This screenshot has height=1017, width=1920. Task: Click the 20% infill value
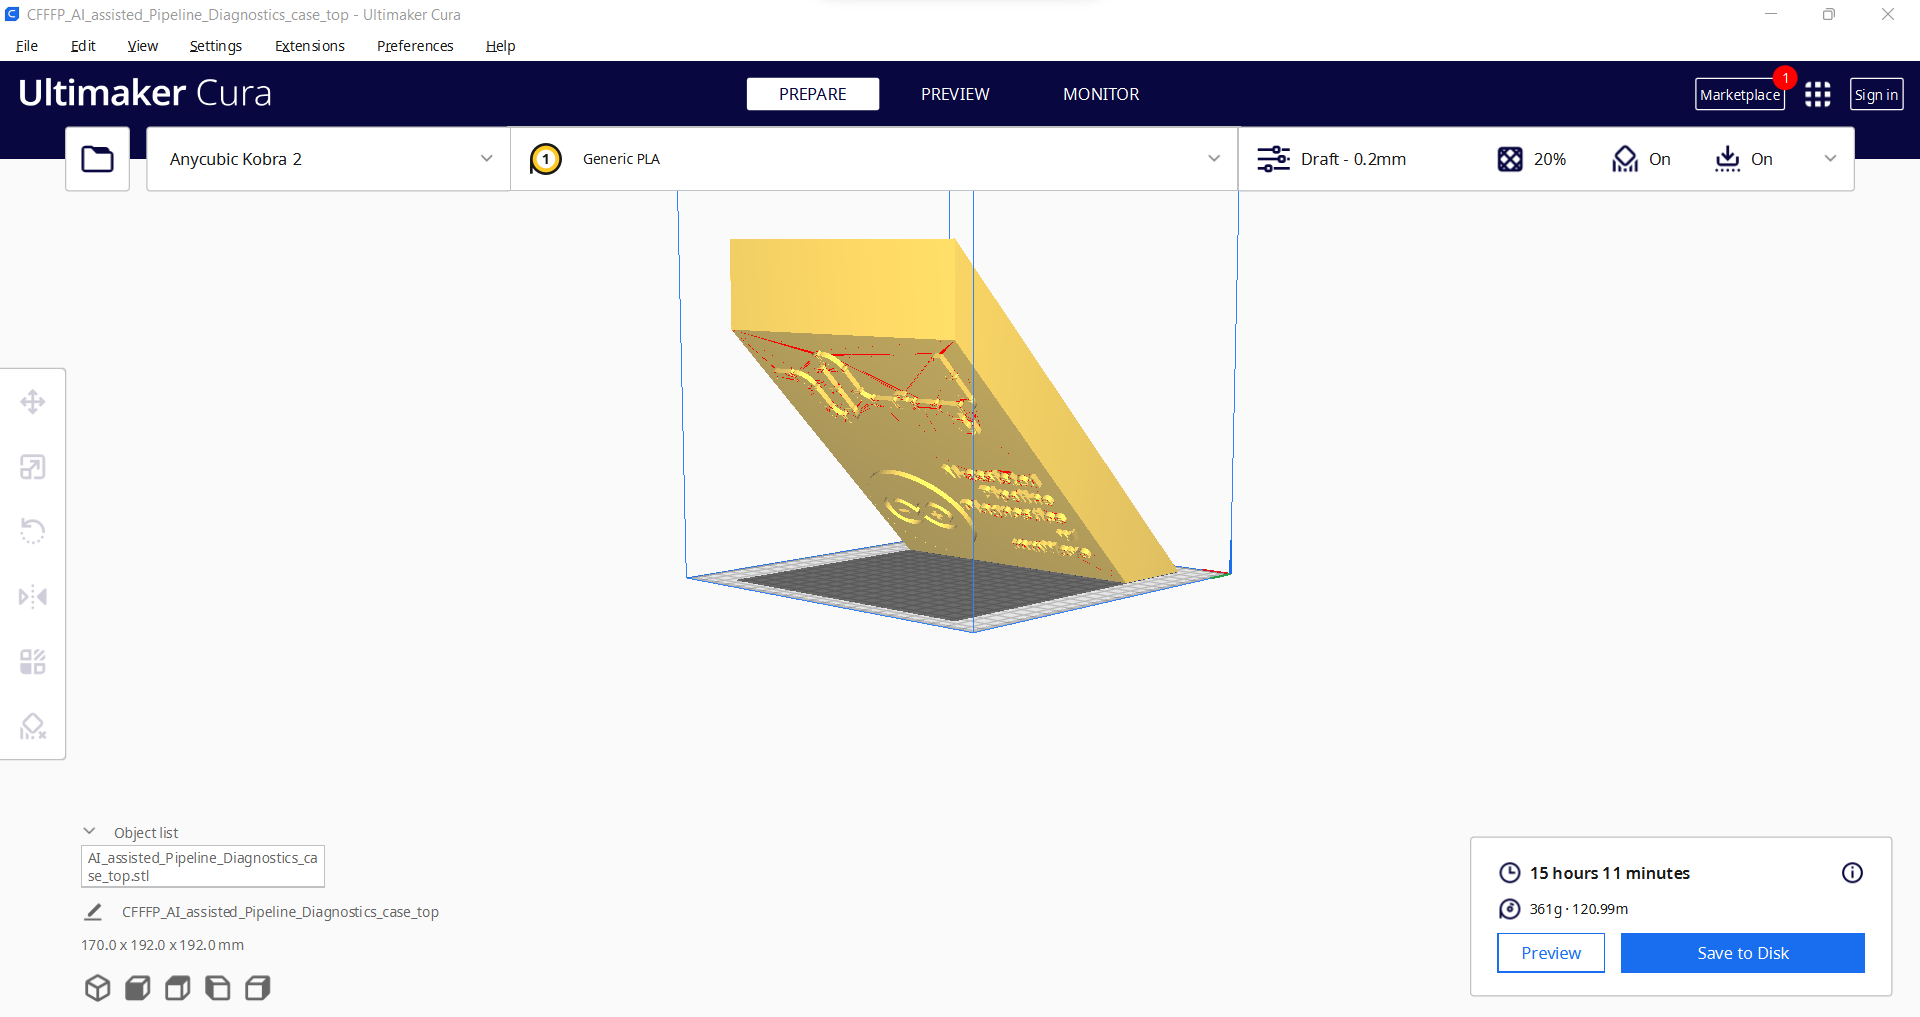[x=1550, y=159]
